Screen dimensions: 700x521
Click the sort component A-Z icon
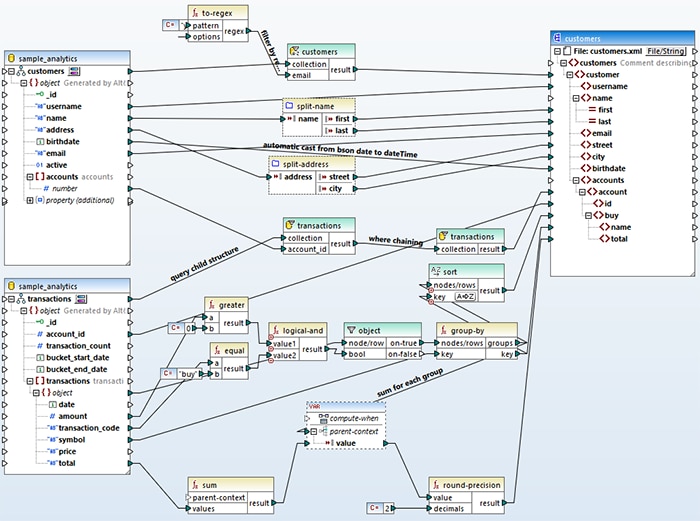tap(435, 271)
